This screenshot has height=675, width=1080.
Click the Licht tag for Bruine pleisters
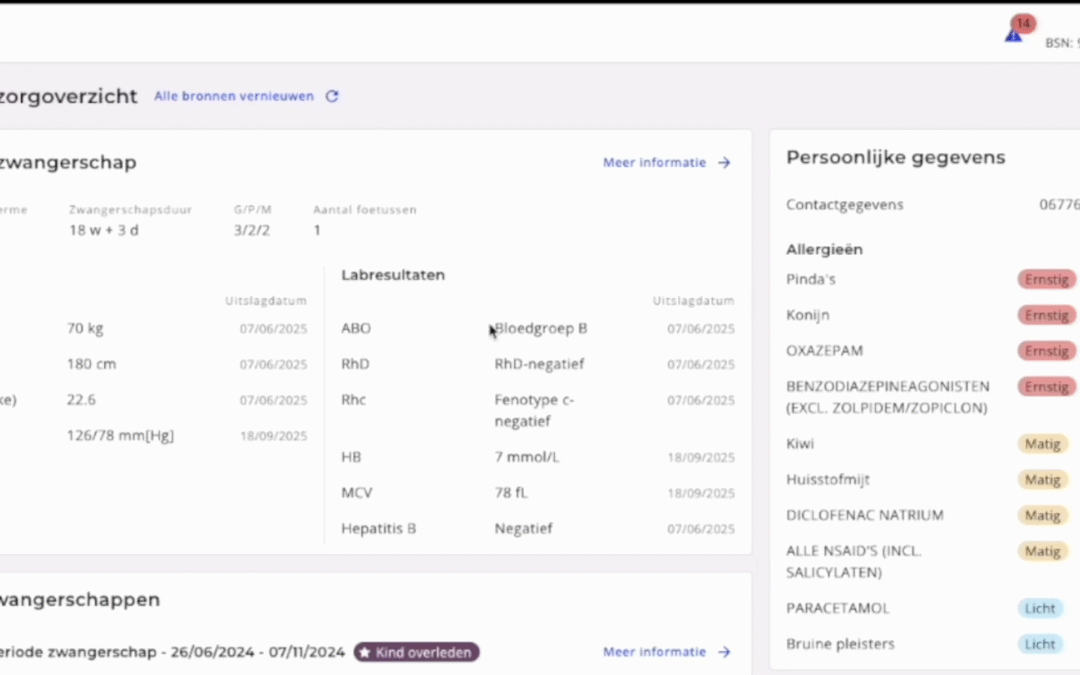click(1040, 644)
